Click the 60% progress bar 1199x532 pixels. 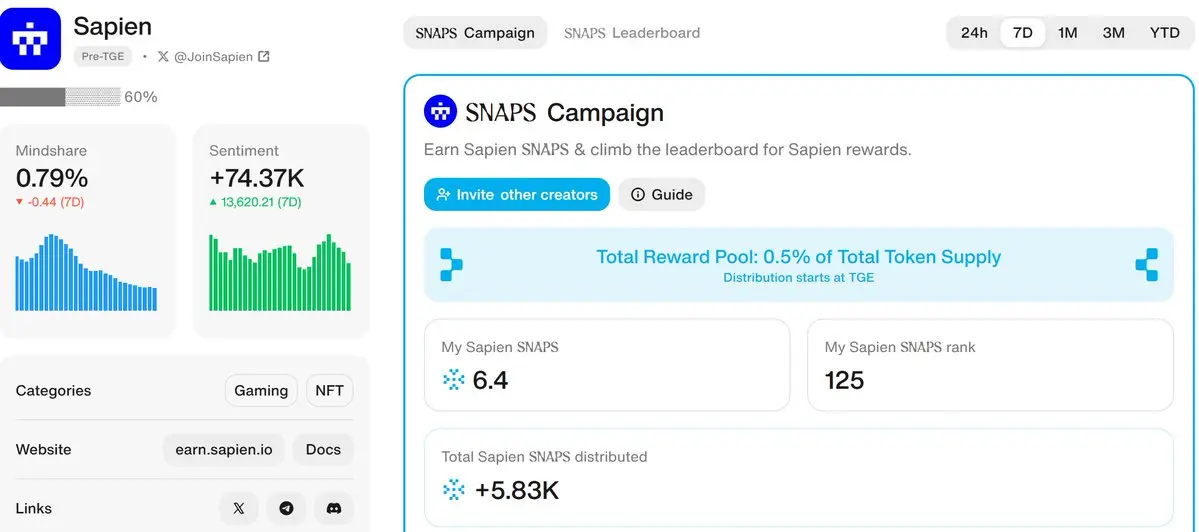60,97
